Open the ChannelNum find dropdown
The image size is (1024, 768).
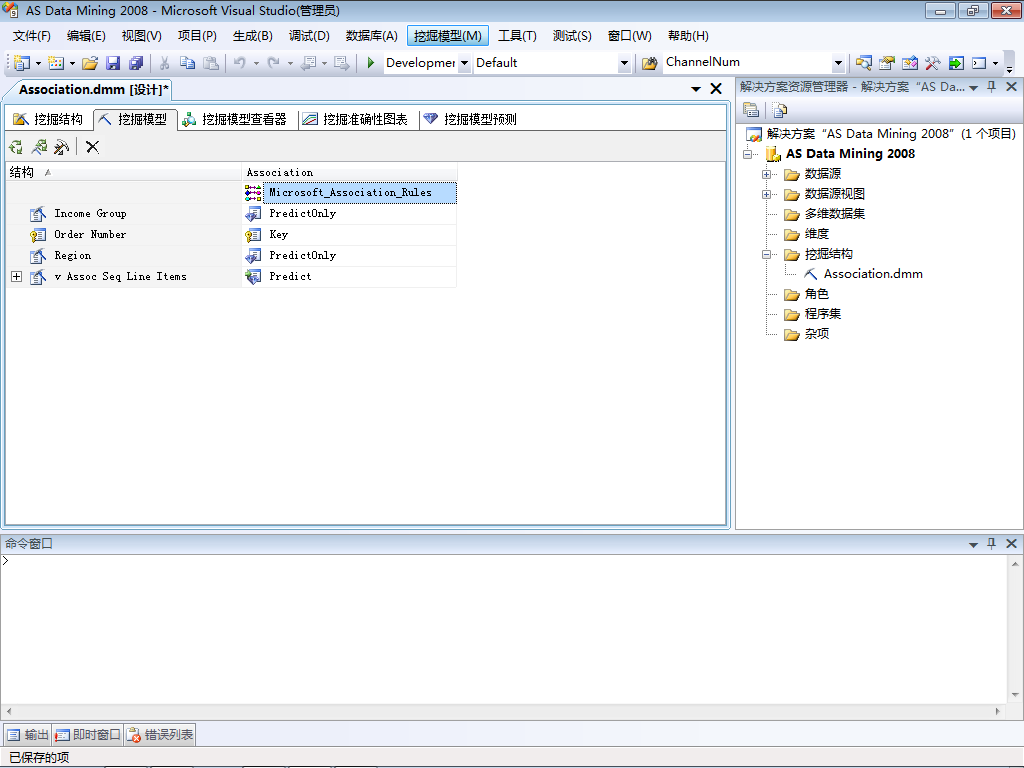point(838,63)
